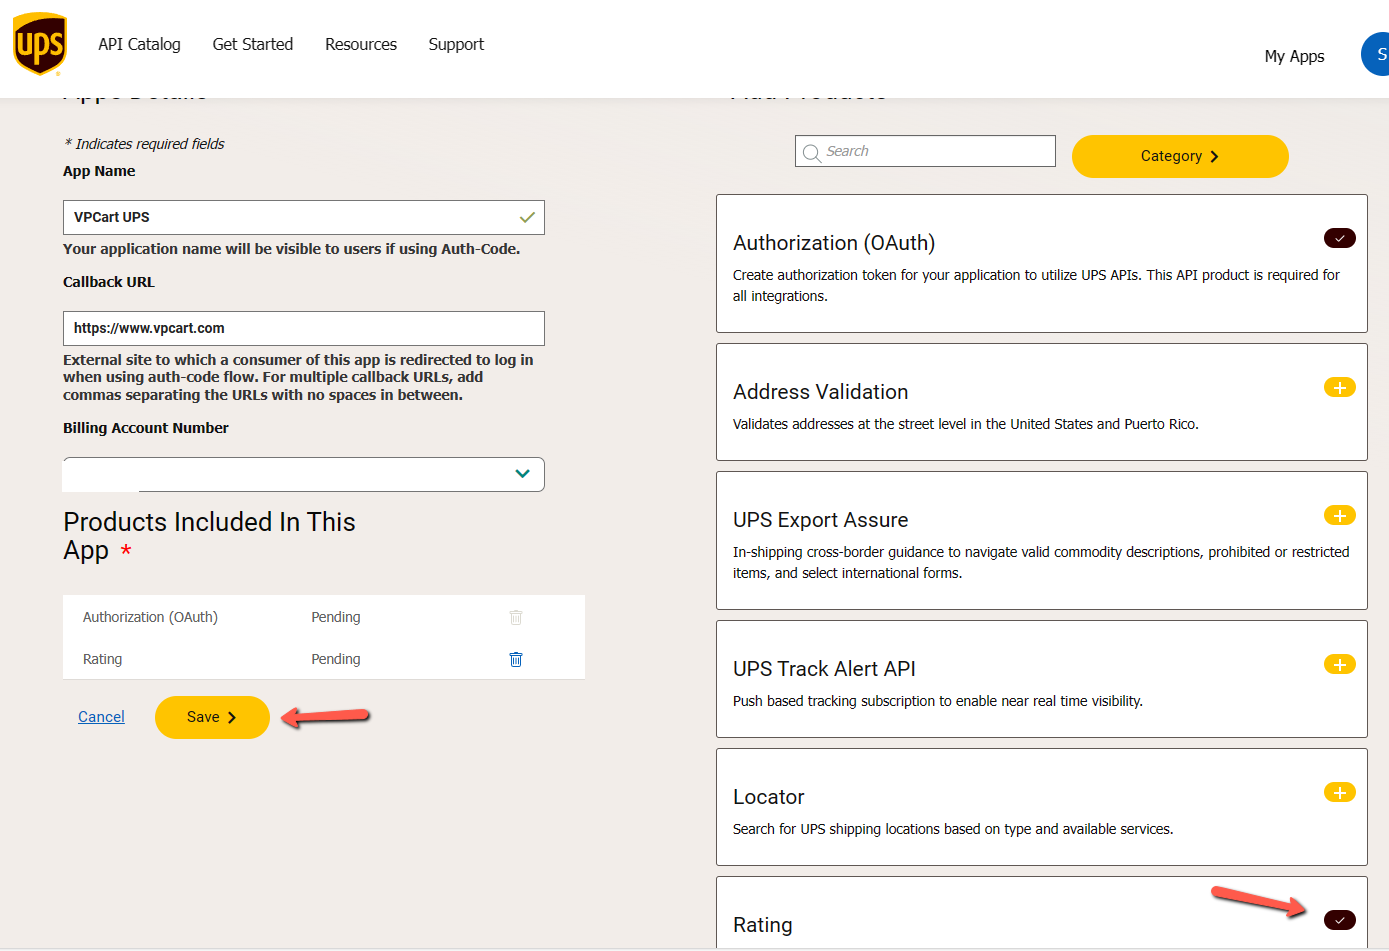Click the UPS Track Alert API title
The image size is (1389, 951).
click(824, 669)
